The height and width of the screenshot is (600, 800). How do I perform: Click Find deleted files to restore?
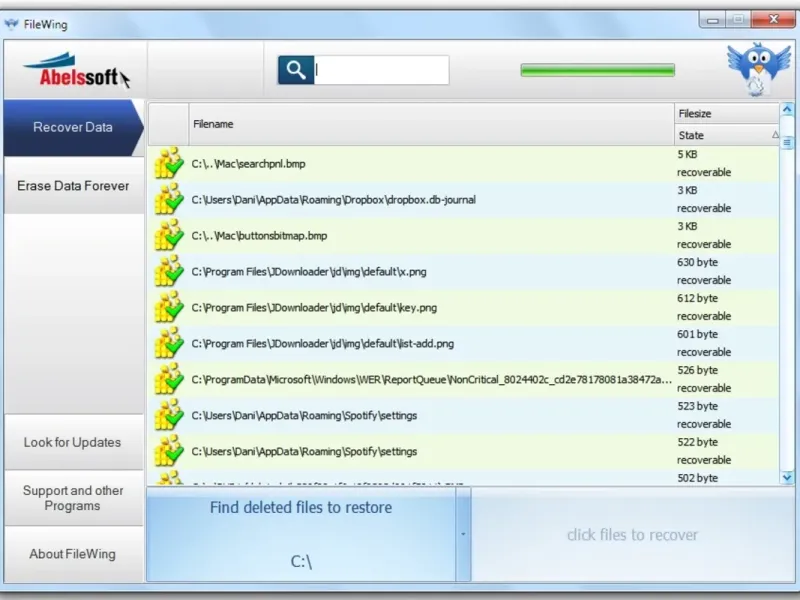[301, 534]
